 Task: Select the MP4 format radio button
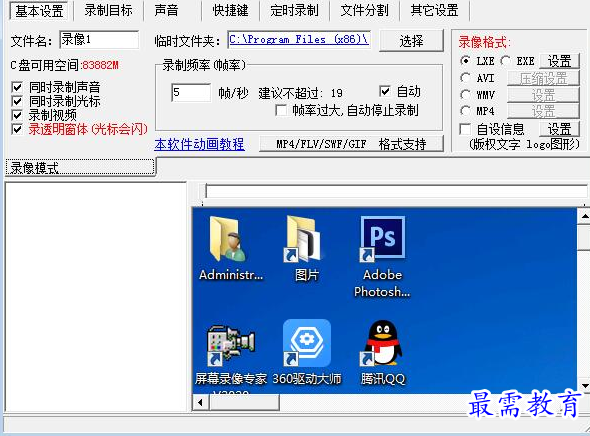point(465,111)
